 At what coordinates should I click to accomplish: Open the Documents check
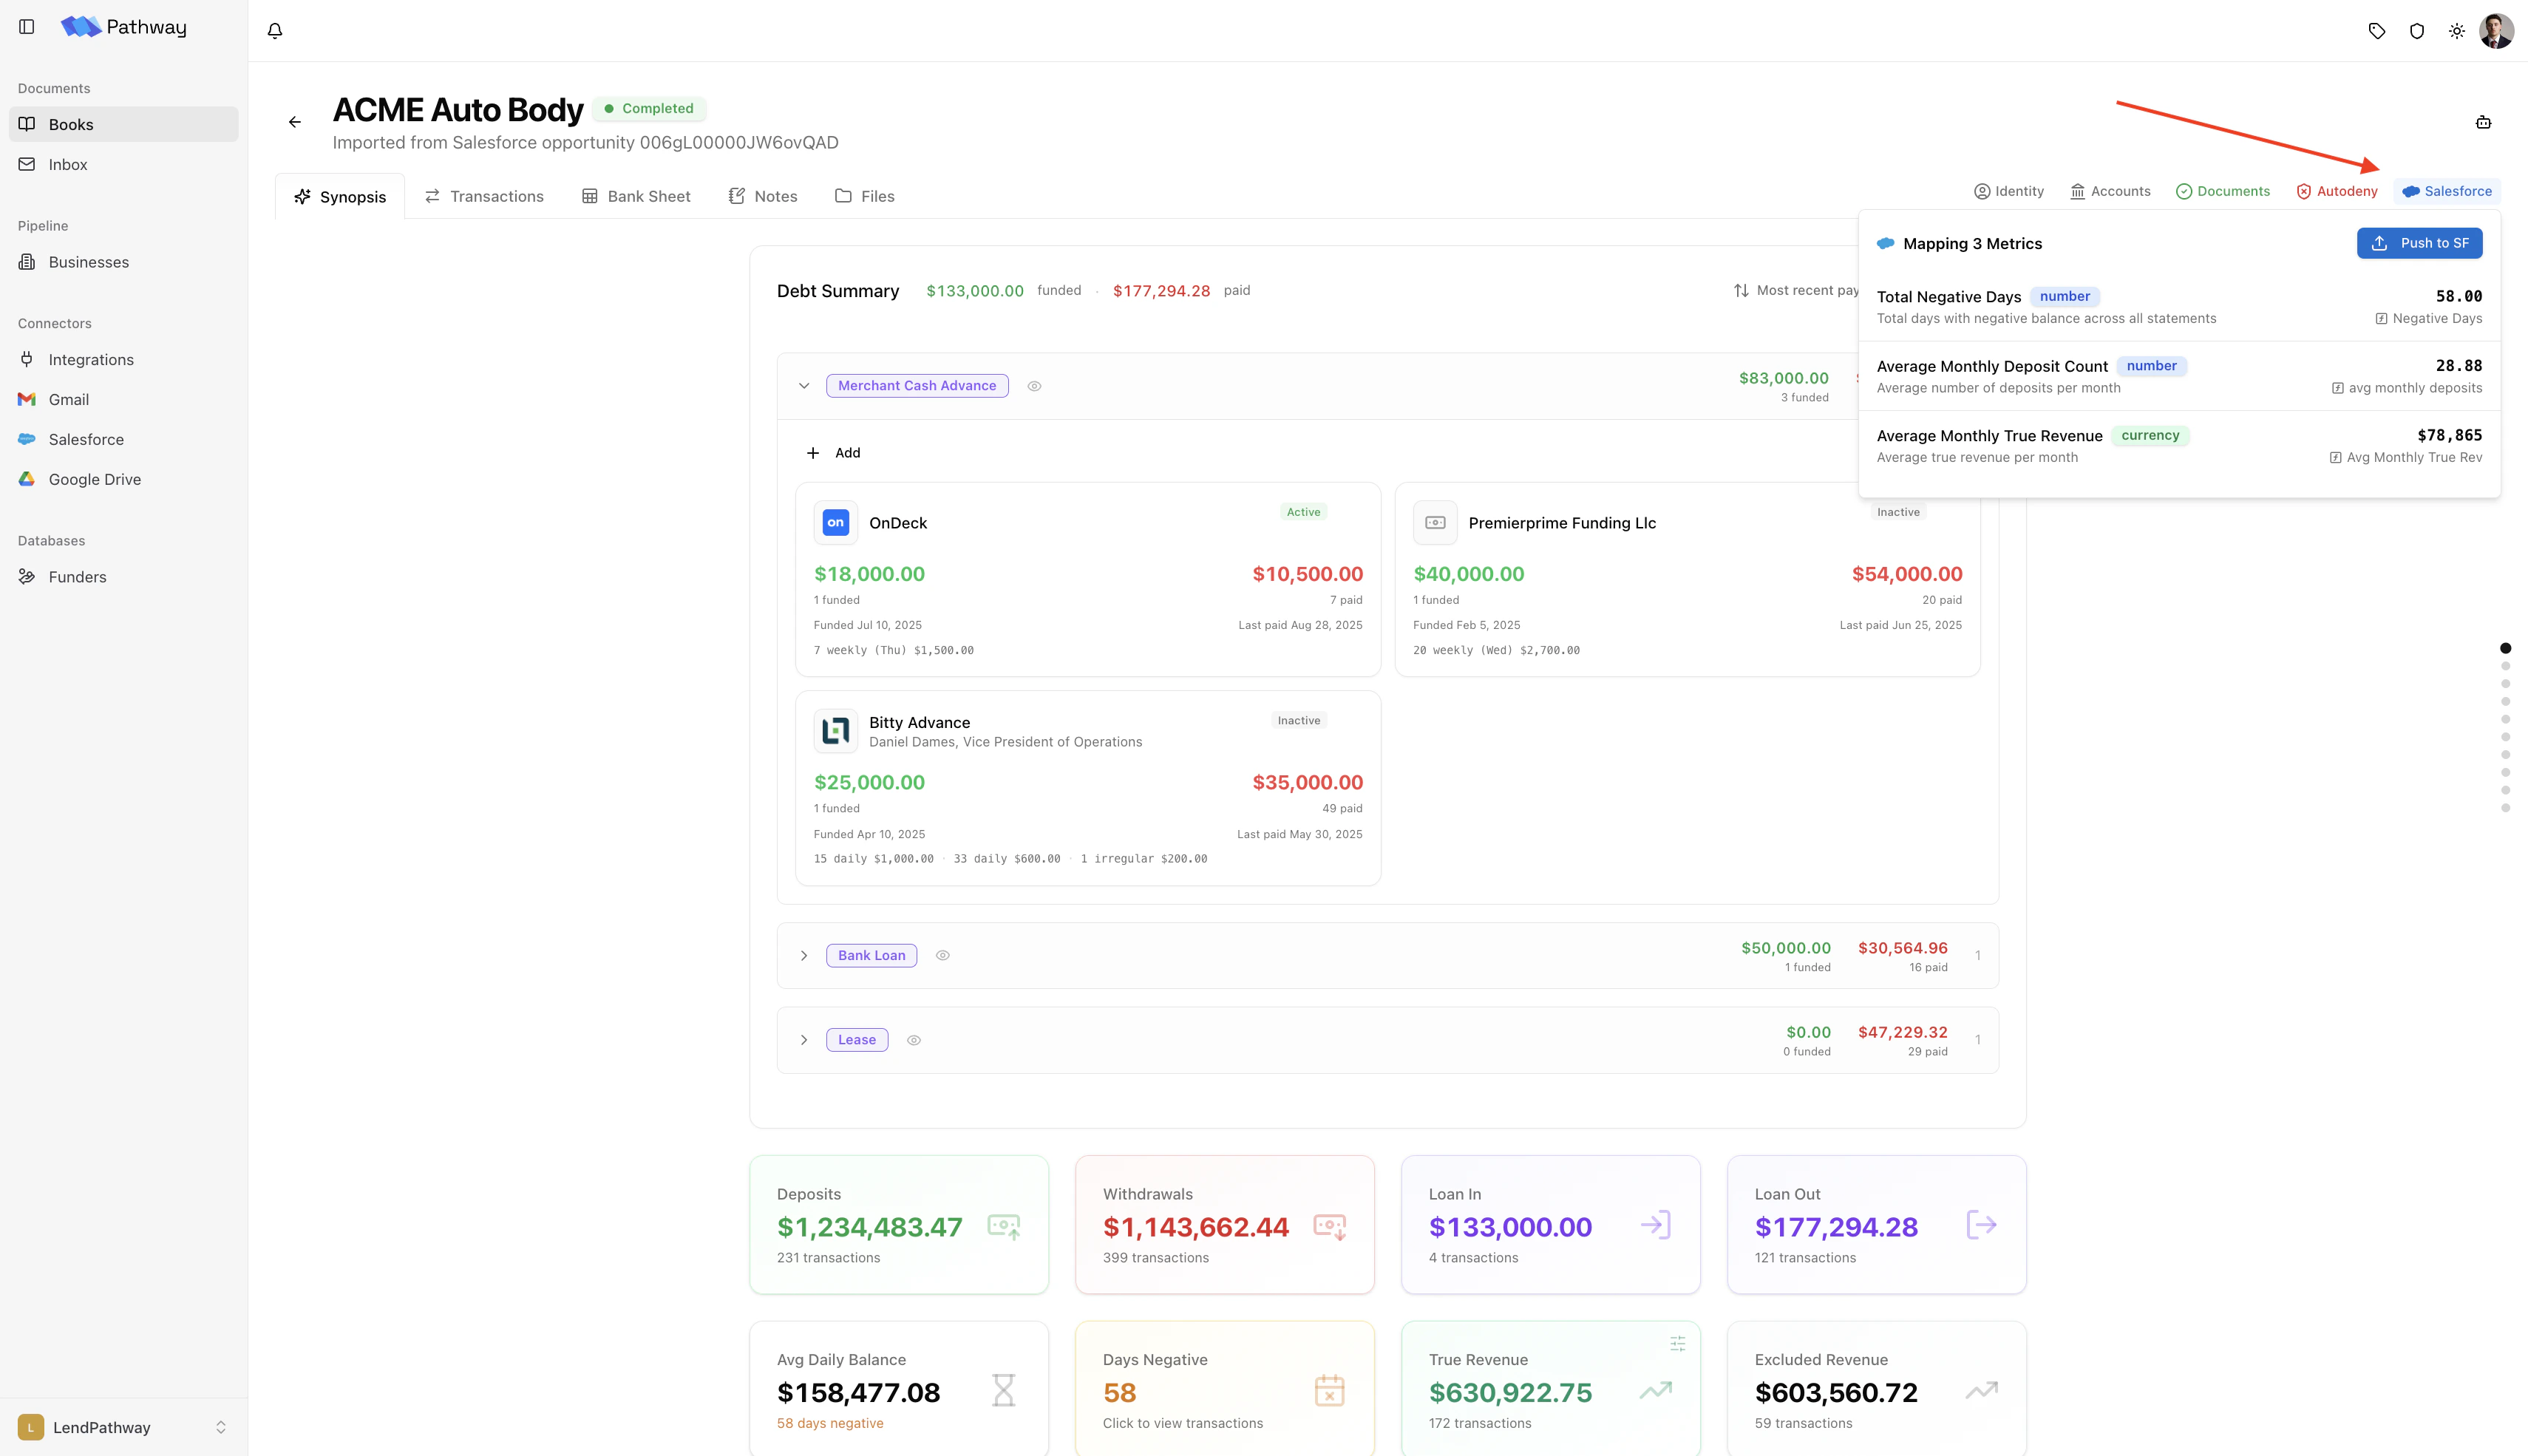coord(2223,191)
